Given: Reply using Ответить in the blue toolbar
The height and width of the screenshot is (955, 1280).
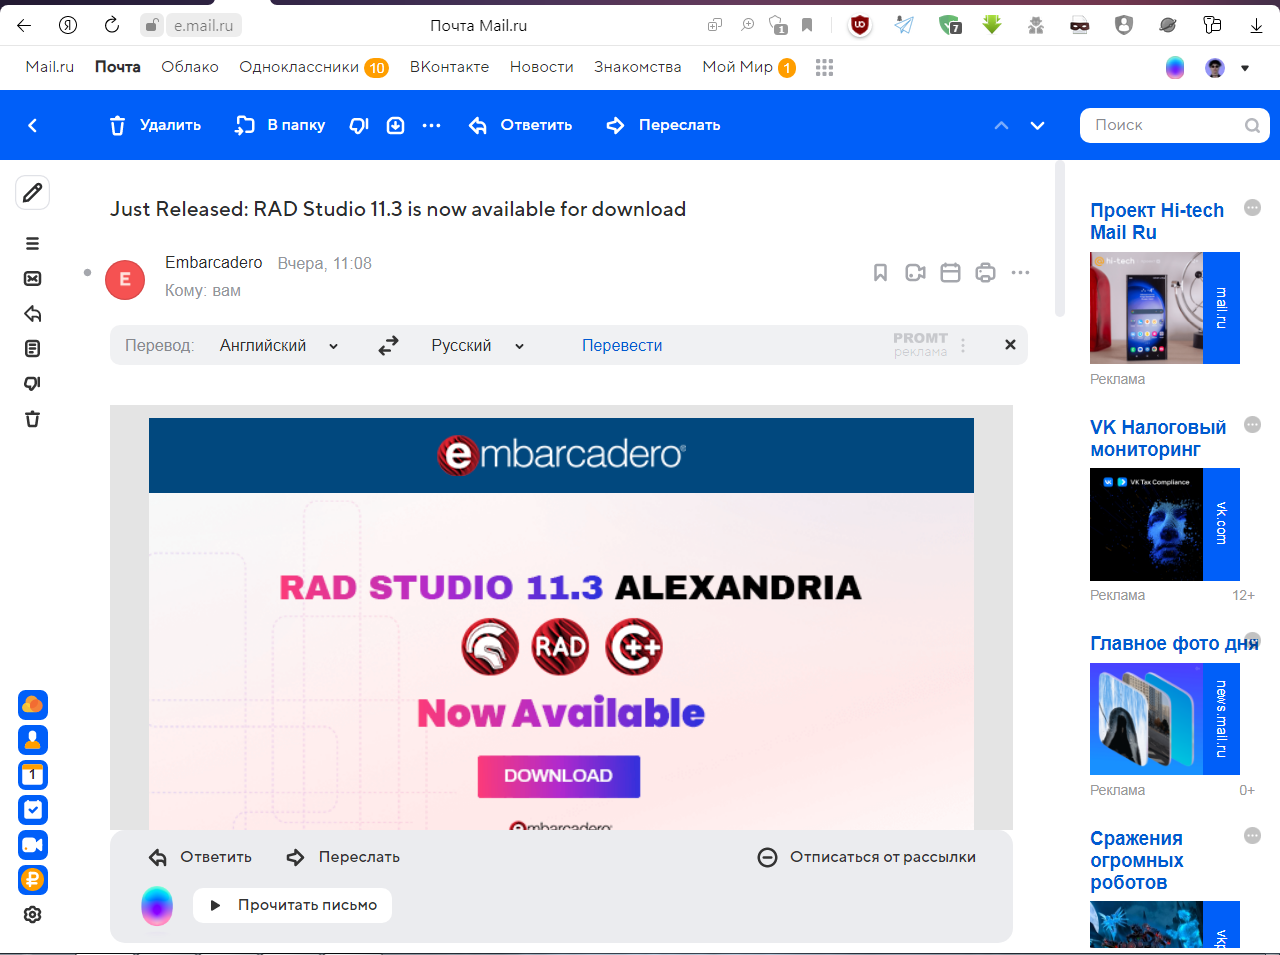Looking at the screenshot, I should pos(521,125).
